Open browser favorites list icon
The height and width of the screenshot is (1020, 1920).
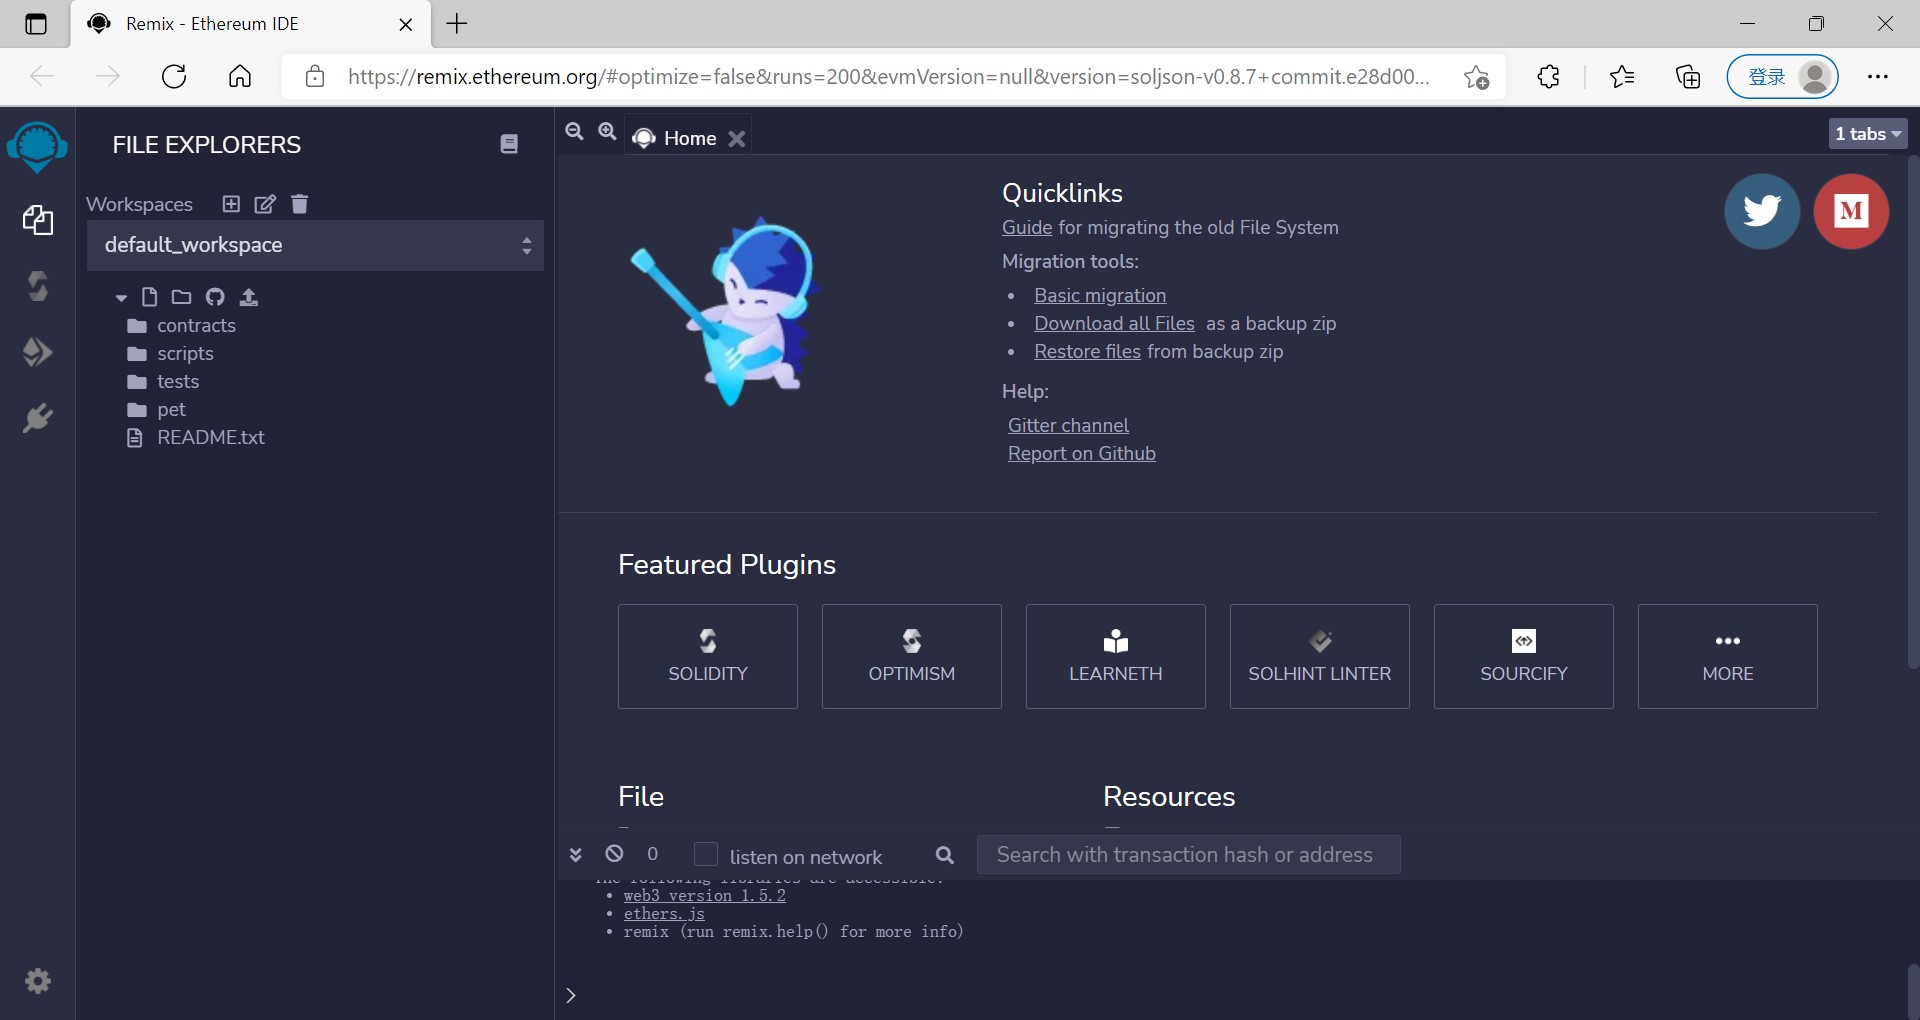point(1622,76)
